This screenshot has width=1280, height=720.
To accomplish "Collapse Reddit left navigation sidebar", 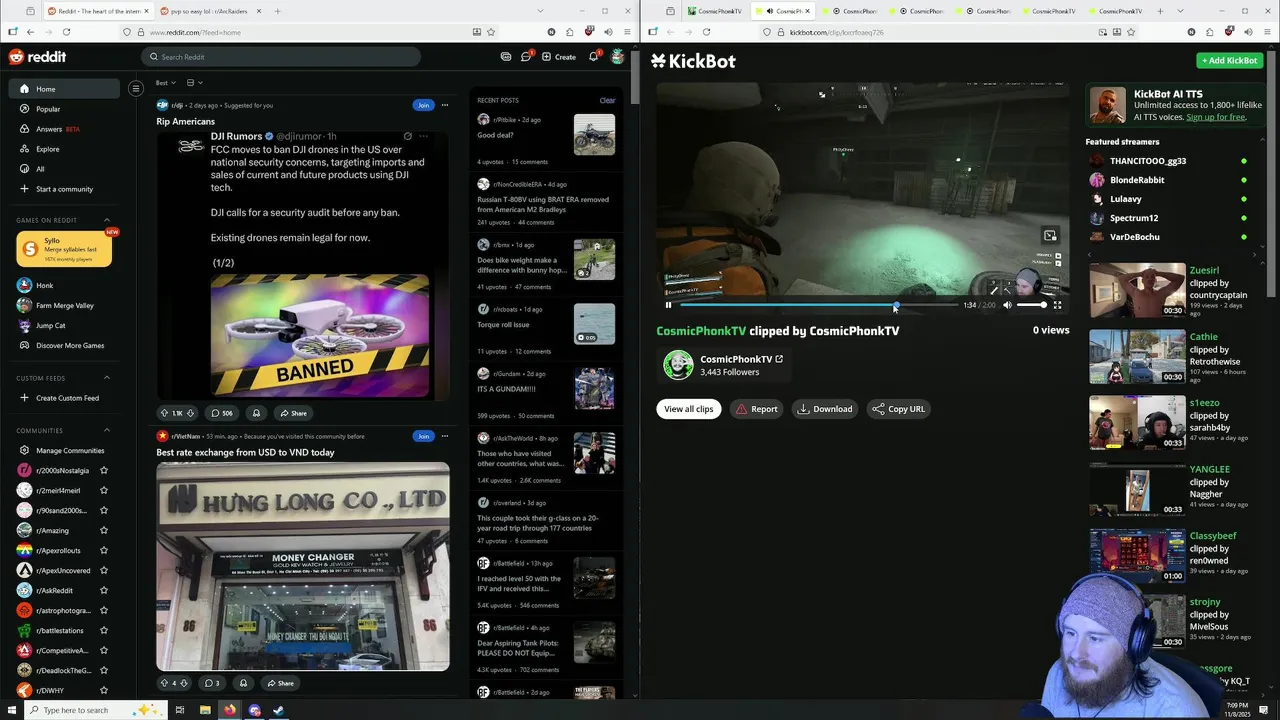I will tap(136, 89).
